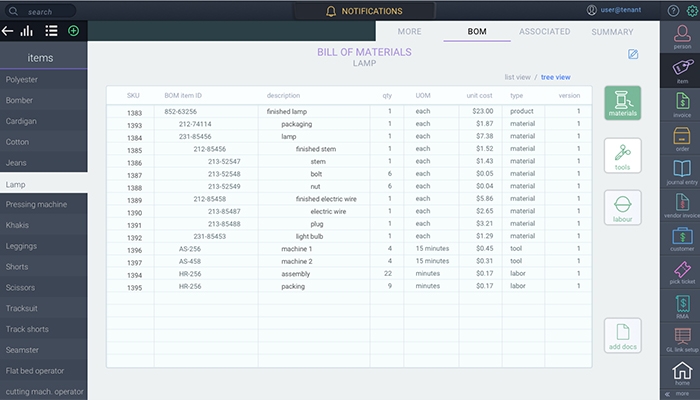
Task: Open the list view icon in the toolbar
Action: (x=51, y=31)
